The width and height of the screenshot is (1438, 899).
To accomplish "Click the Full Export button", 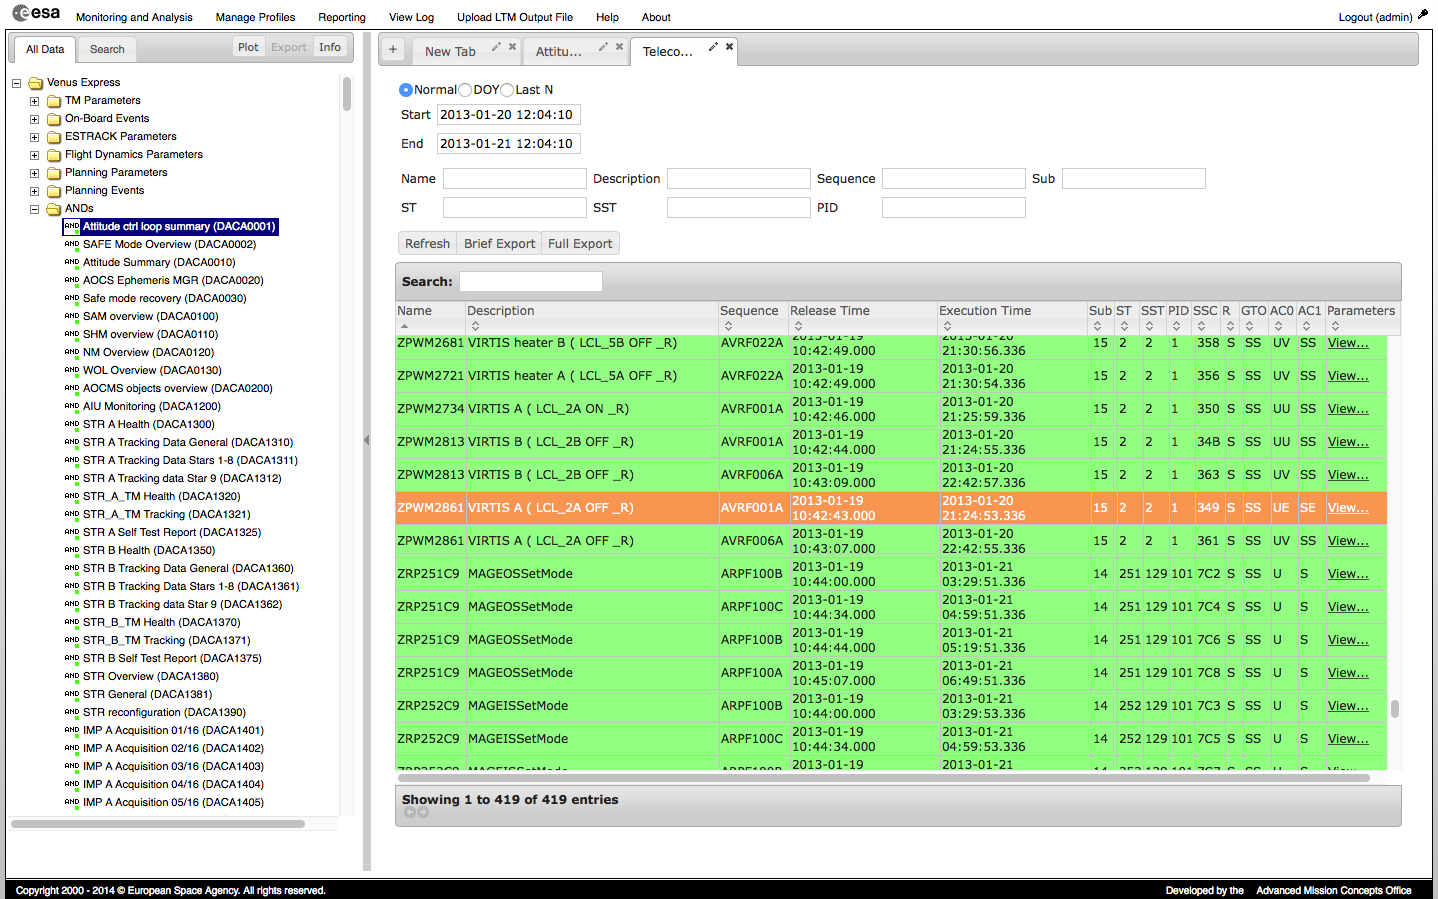I will (580, 243).
